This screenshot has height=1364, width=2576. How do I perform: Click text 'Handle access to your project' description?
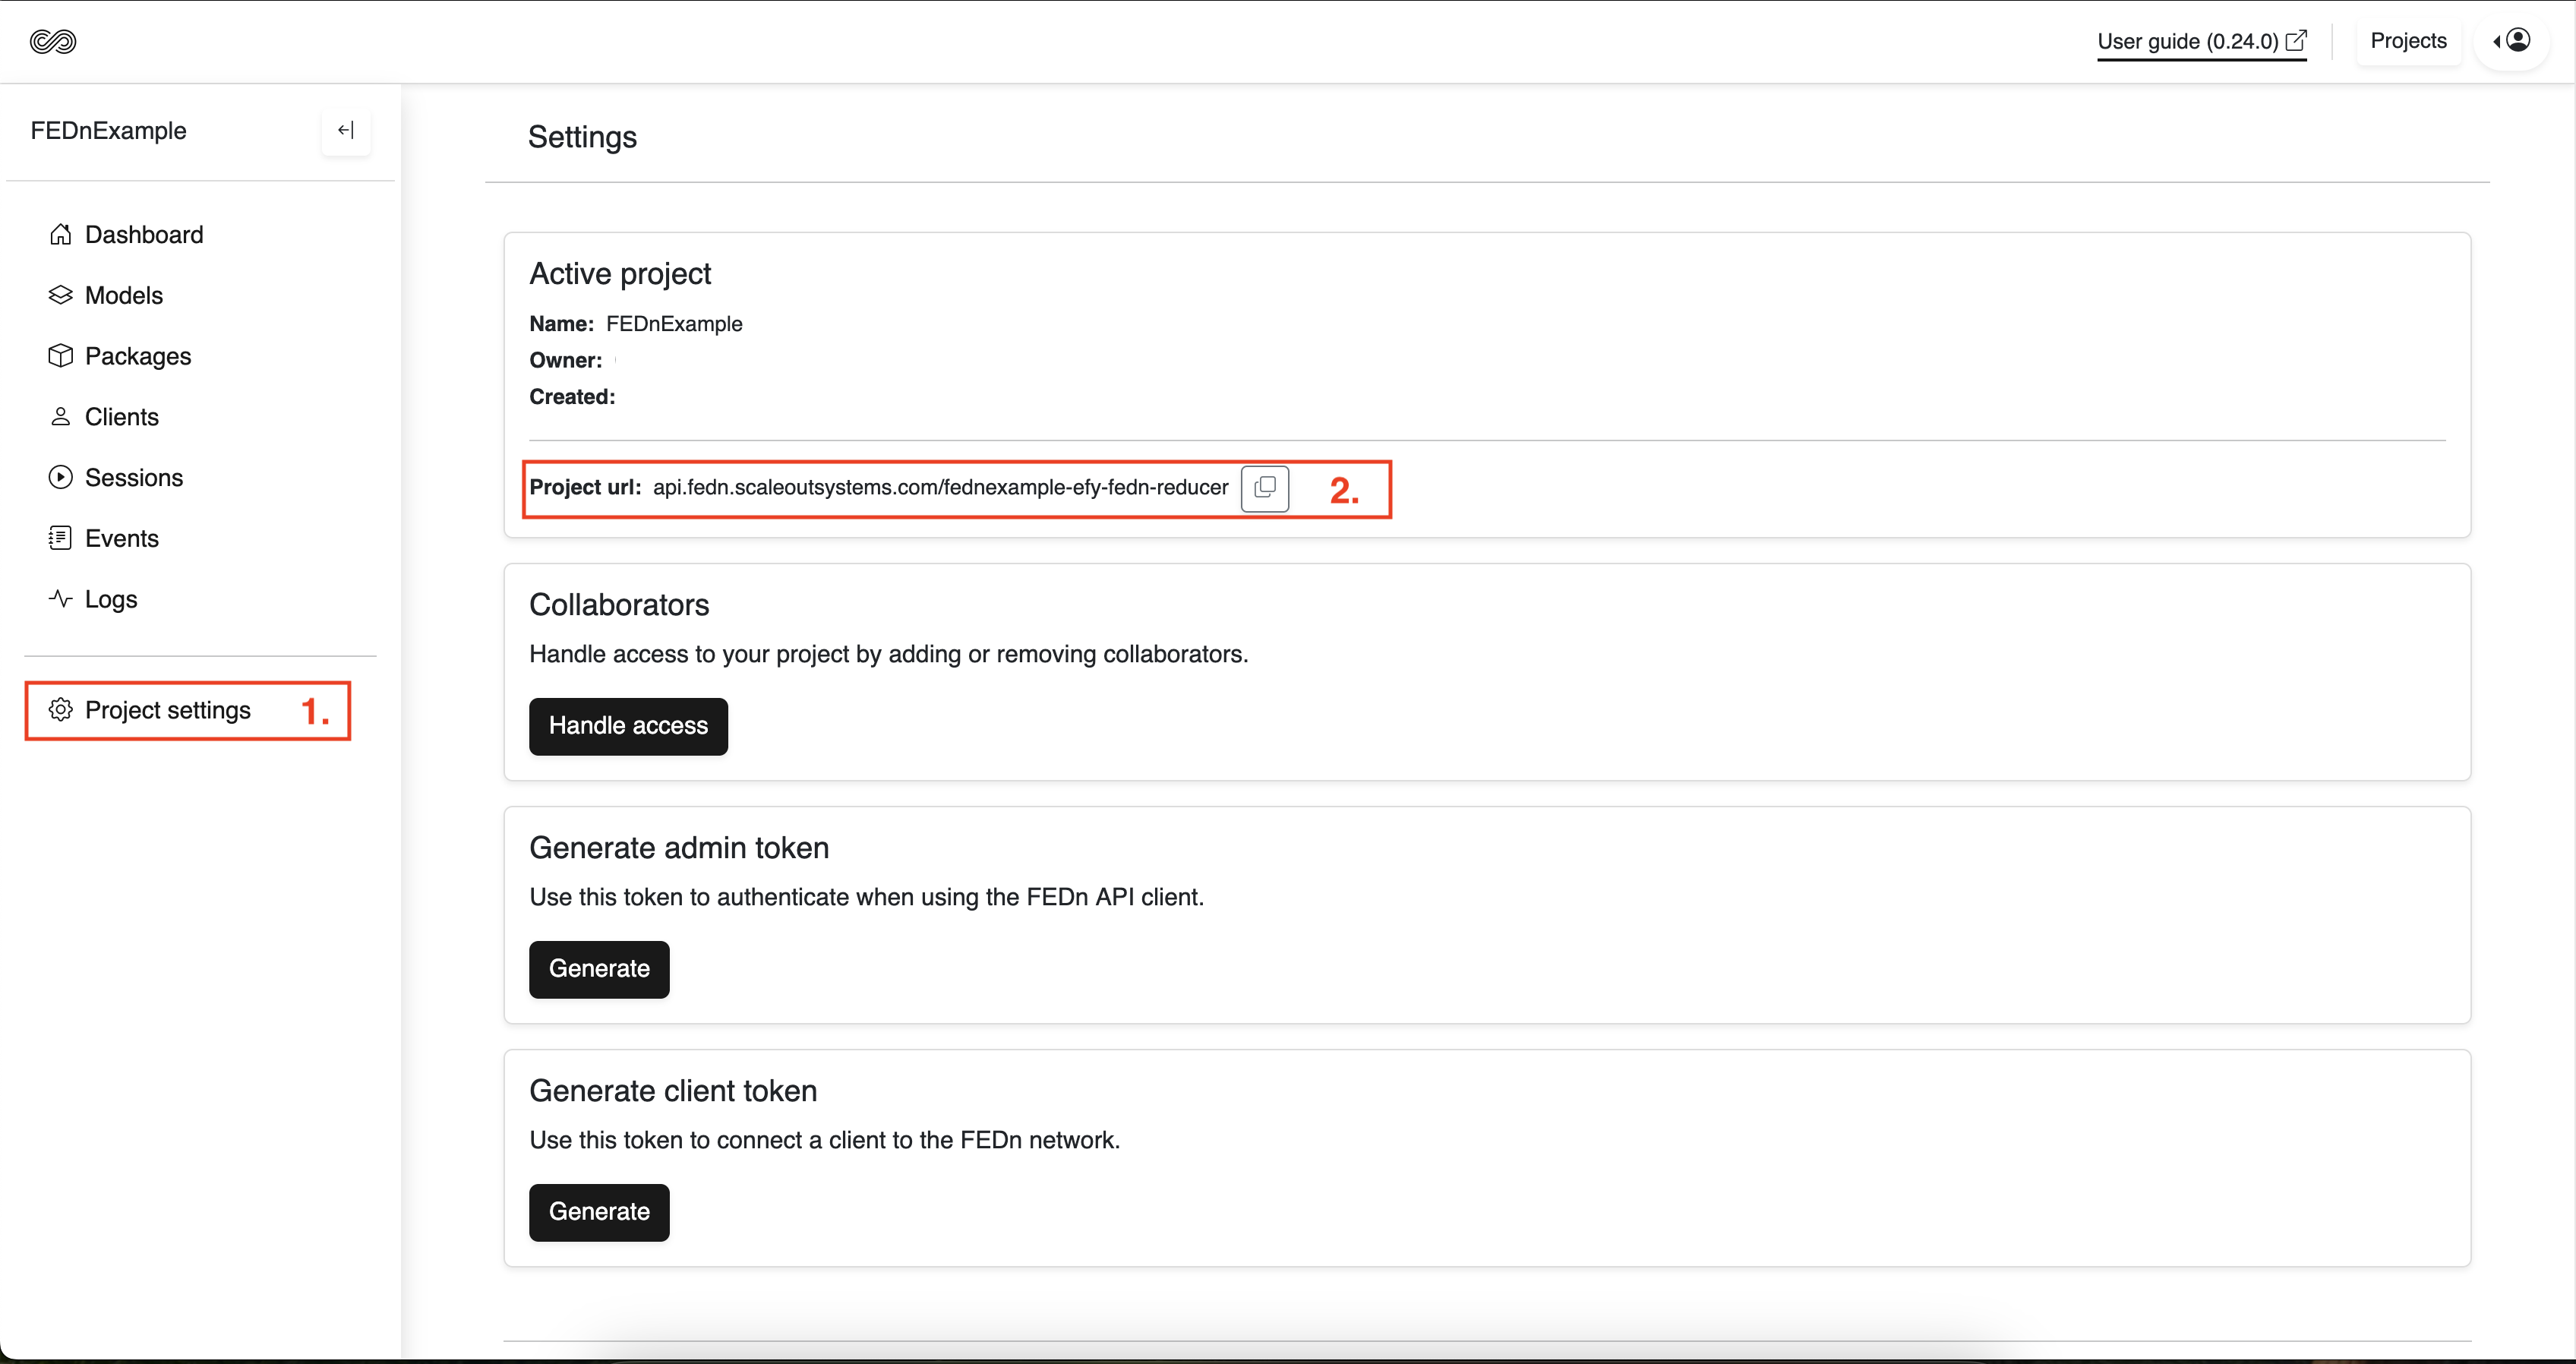coord(889,654)
